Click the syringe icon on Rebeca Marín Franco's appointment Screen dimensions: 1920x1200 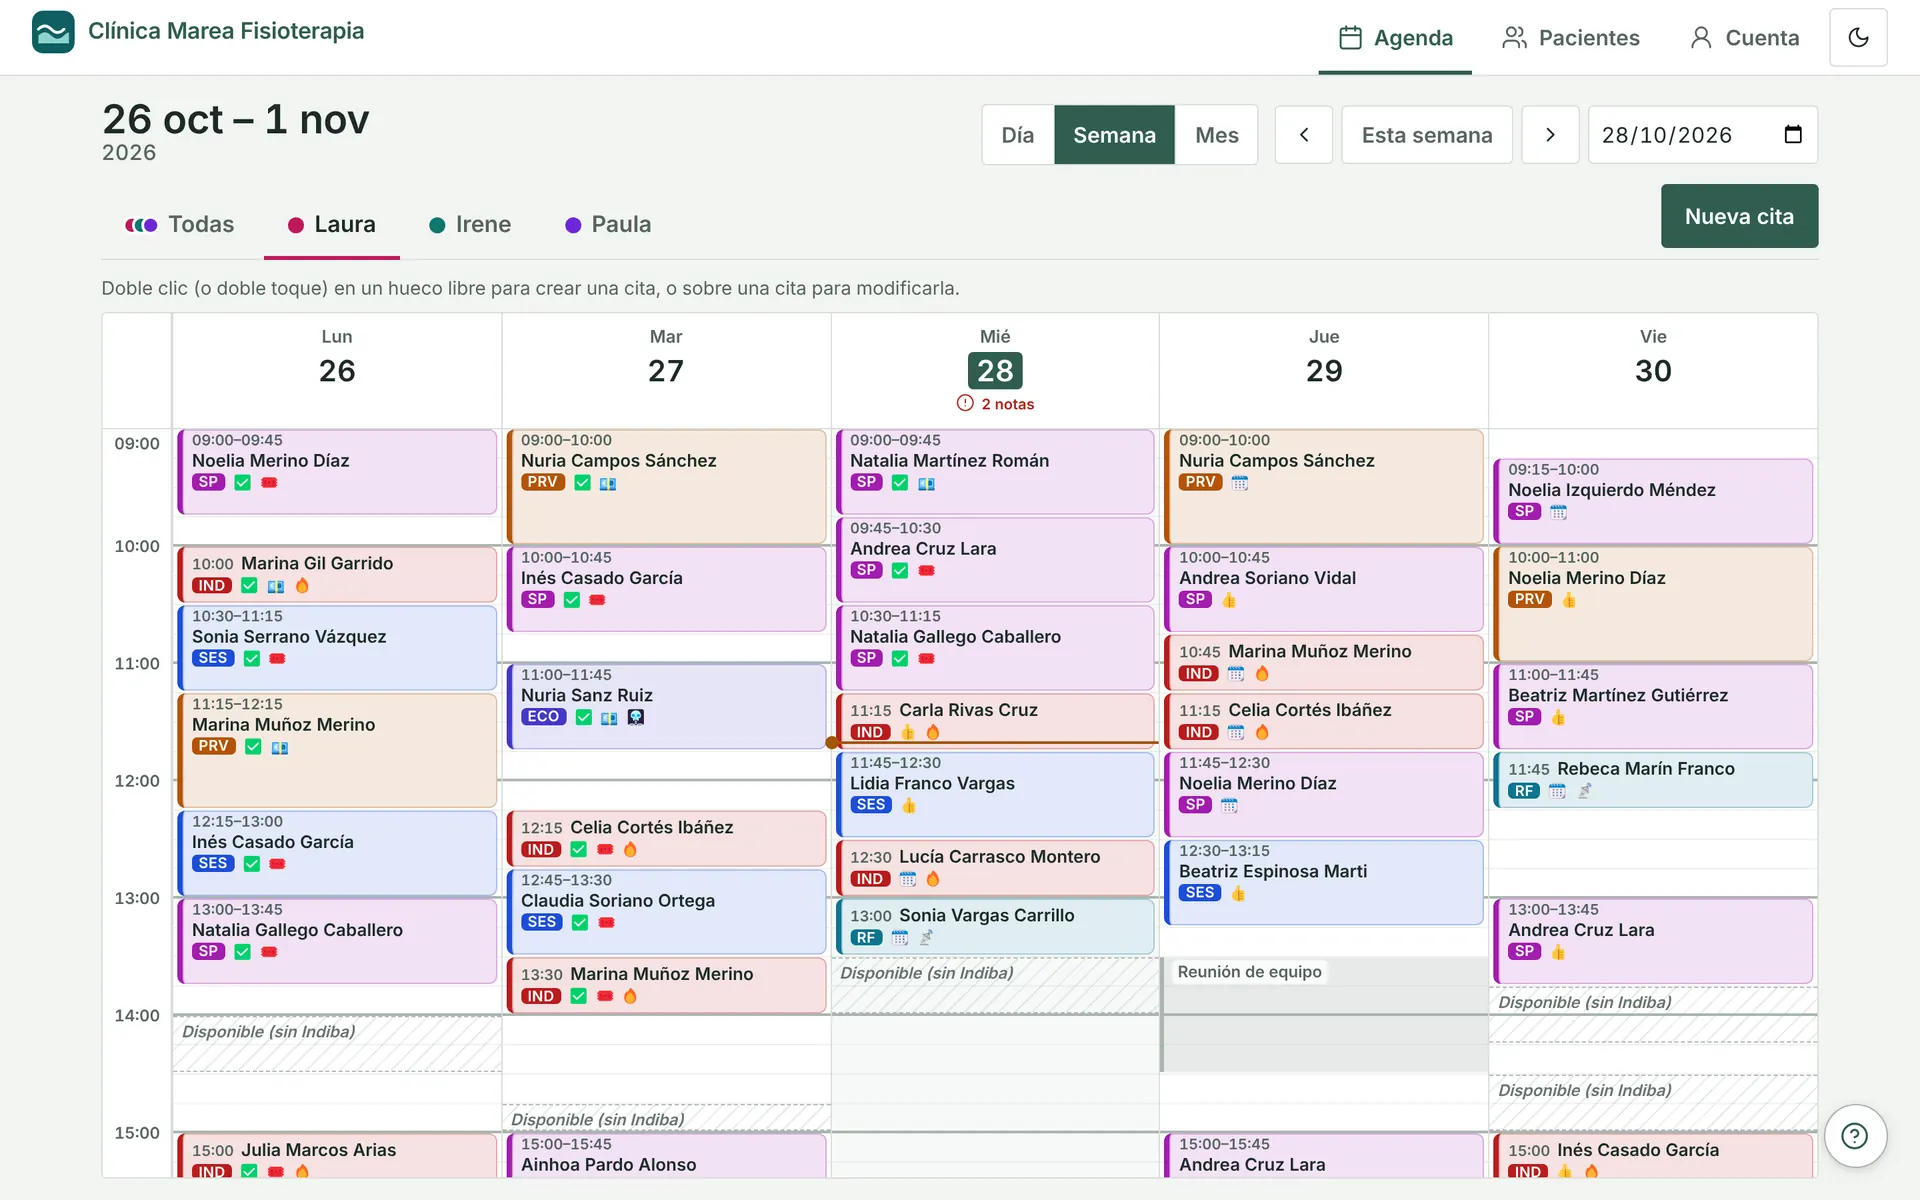1584,791
